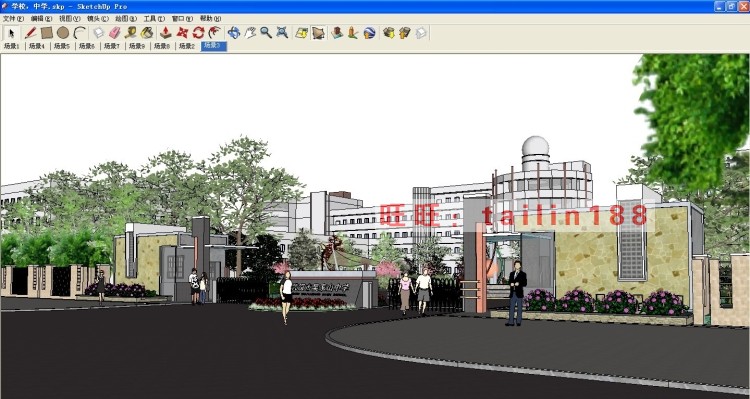Image resolution: width=750 pixels, height=399 pixels.
Task: Select the Push/Pull tool
Action: pyautogui.click(x=166, y=33)
